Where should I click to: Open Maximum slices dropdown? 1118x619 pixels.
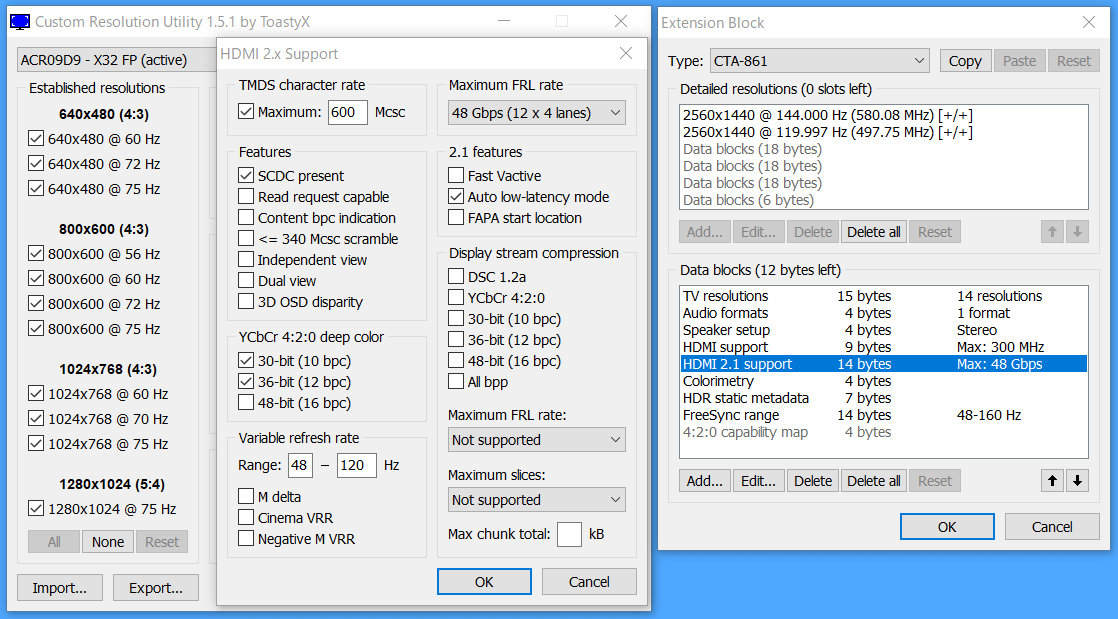coord(536,500)
